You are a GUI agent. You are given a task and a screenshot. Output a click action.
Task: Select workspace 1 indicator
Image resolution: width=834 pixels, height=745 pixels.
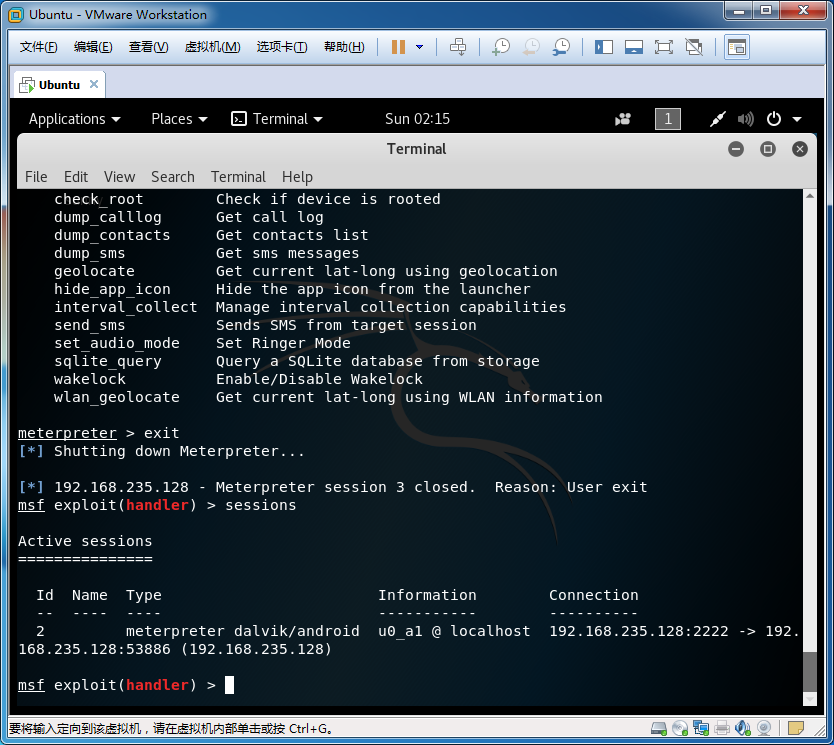668,119
